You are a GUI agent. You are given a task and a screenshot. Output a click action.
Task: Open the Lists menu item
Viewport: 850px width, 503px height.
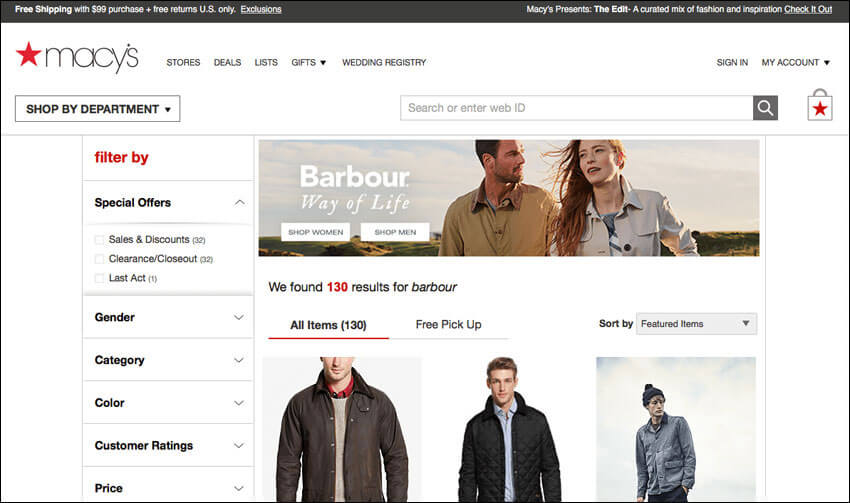point(266,62)
